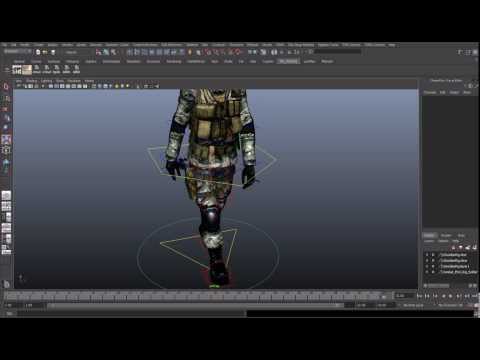Toggle display type box of topmost layer
This screenshot has width=480, height=360.
coord(434,255)
